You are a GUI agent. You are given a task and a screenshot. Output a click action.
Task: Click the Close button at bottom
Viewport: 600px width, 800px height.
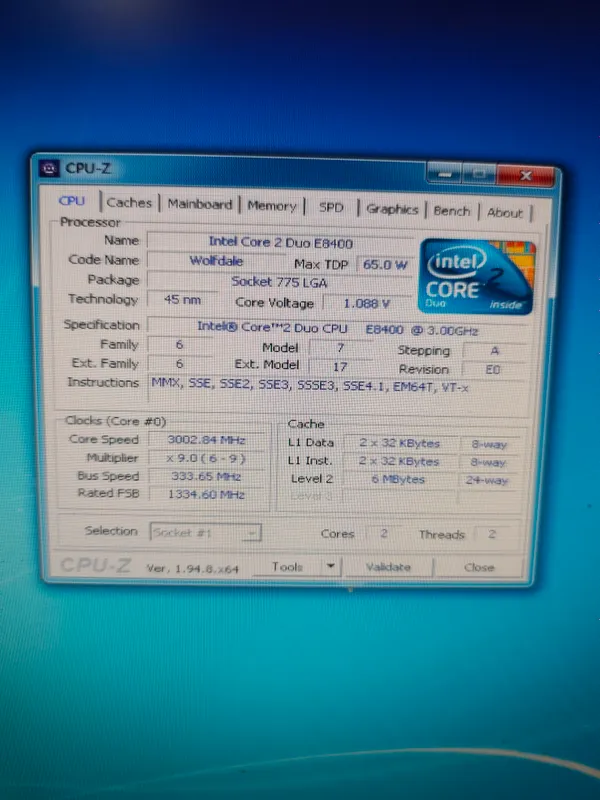click(479, 567)
